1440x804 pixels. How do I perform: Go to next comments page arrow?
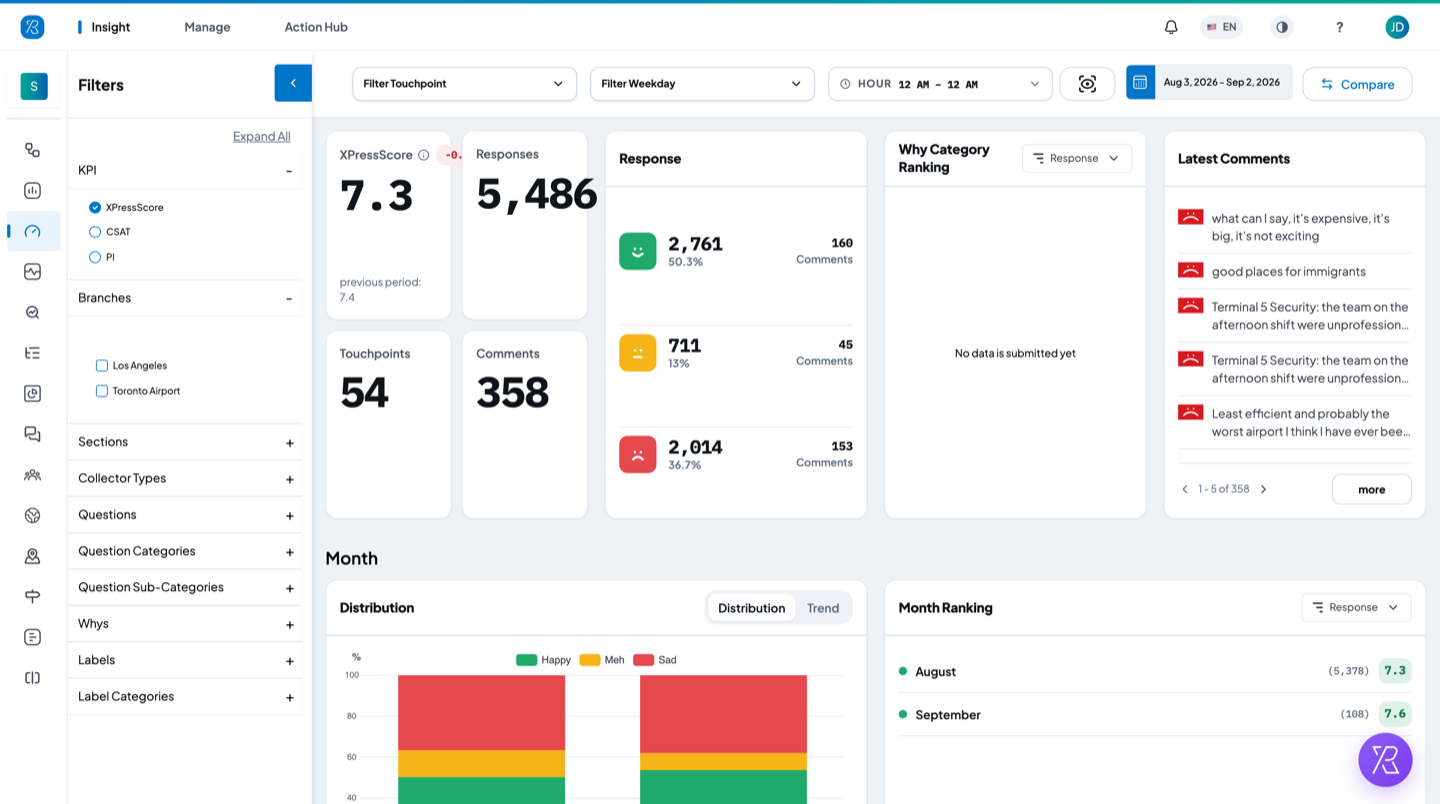pyautogui.click(x=1263, y=489)
